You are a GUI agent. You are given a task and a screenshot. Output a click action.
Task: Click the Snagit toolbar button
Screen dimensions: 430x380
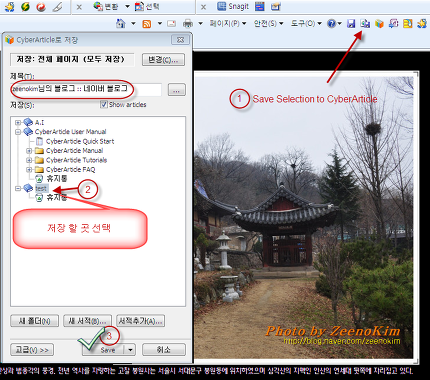(233, 6)
